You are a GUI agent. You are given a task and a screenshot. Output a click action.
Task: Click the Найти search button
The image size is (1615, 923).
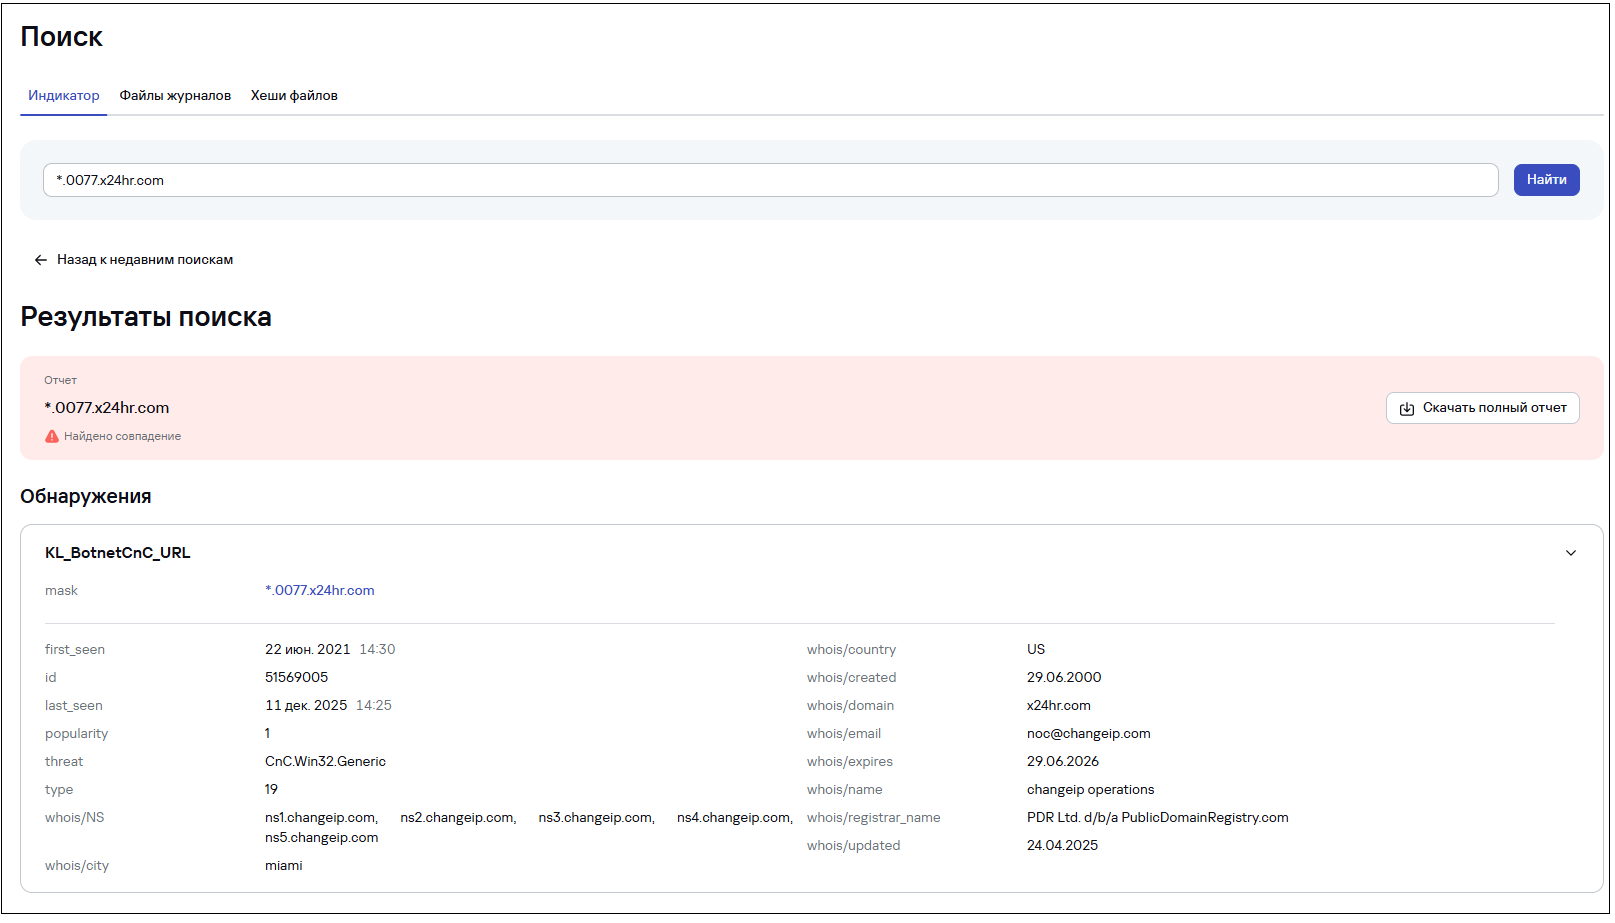point(1546,180)
